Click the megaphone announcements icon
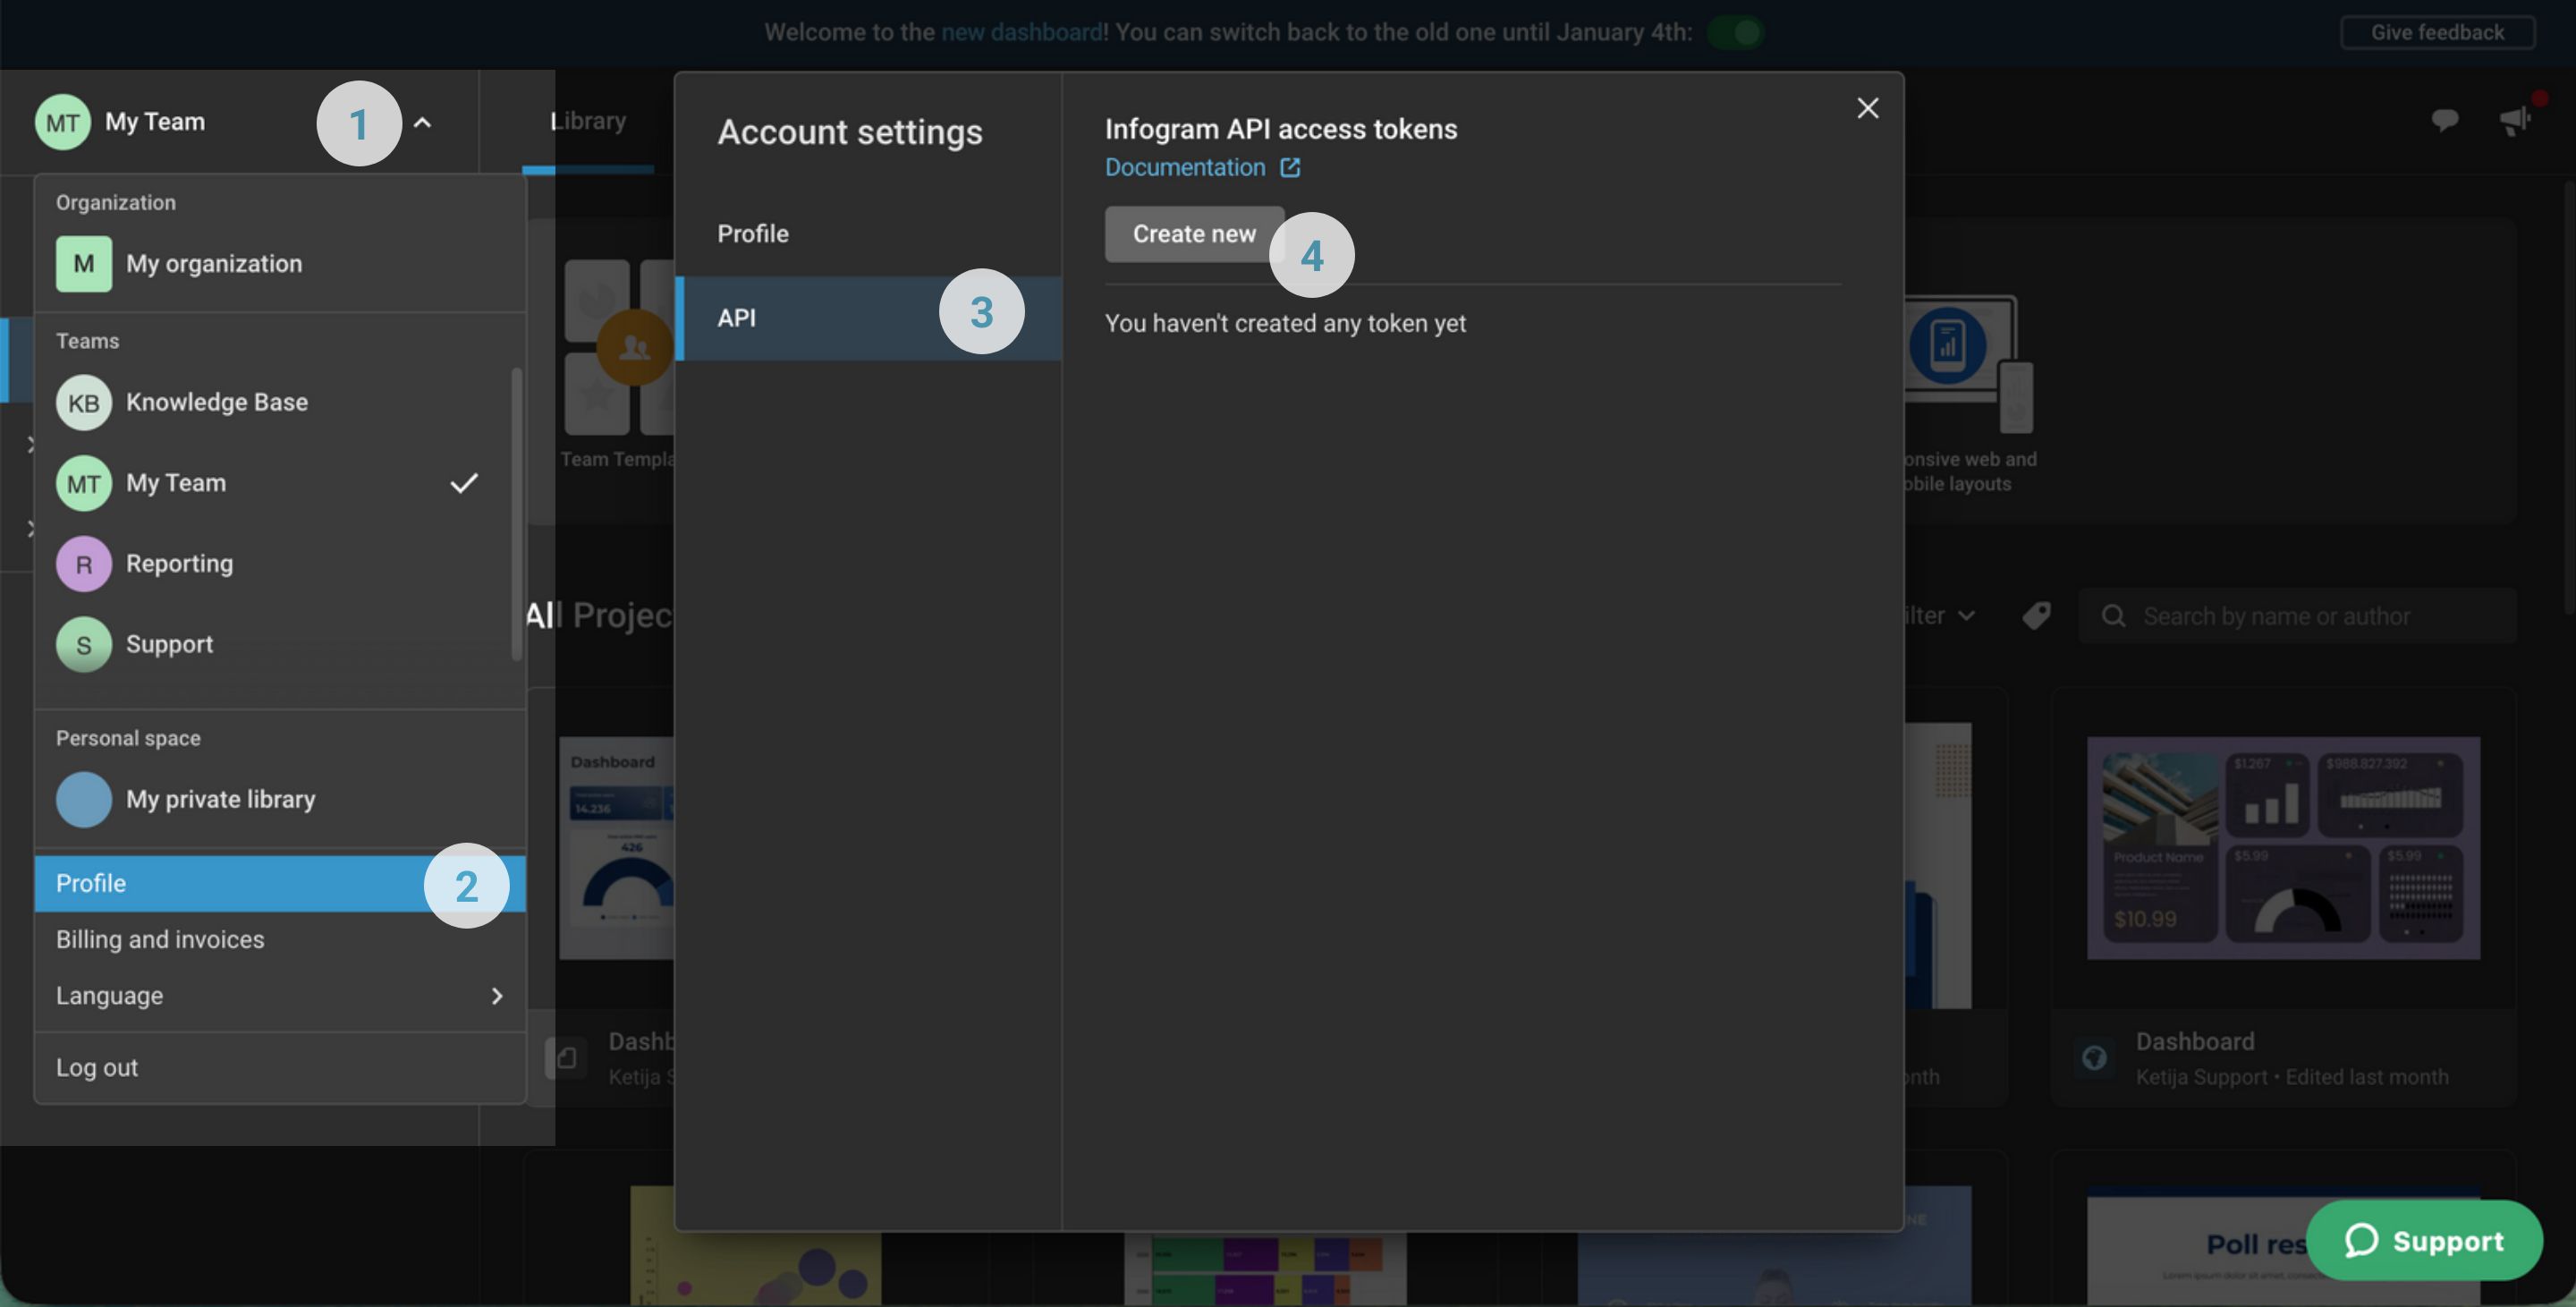Image resolution: width=2576 pixels, height=1307 pixels. pos(2515,120)
